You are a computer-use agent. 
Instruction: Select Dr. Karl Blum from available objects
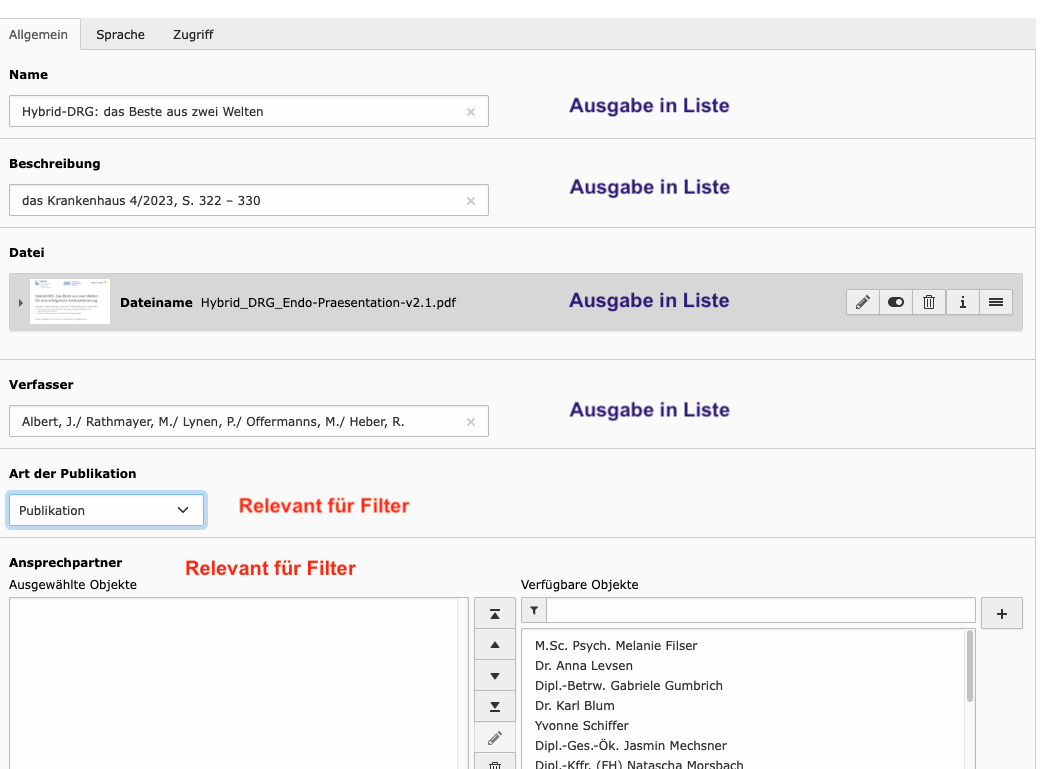coord(574,705)
